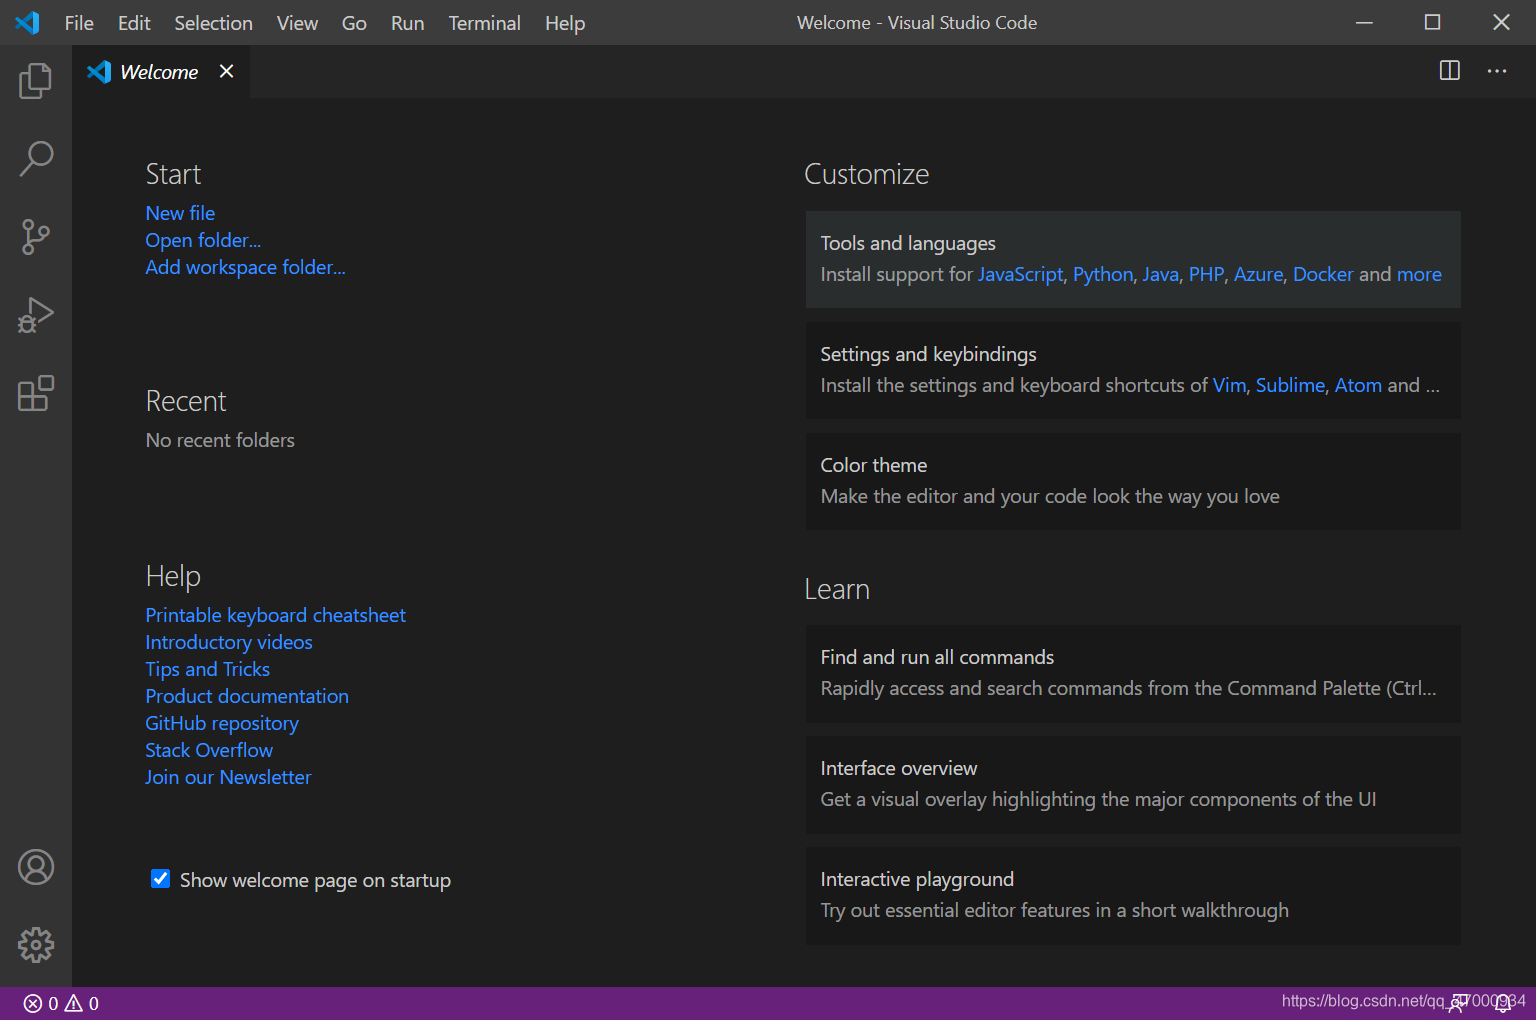
Task: Open the Extensions view
Action: 36,393
